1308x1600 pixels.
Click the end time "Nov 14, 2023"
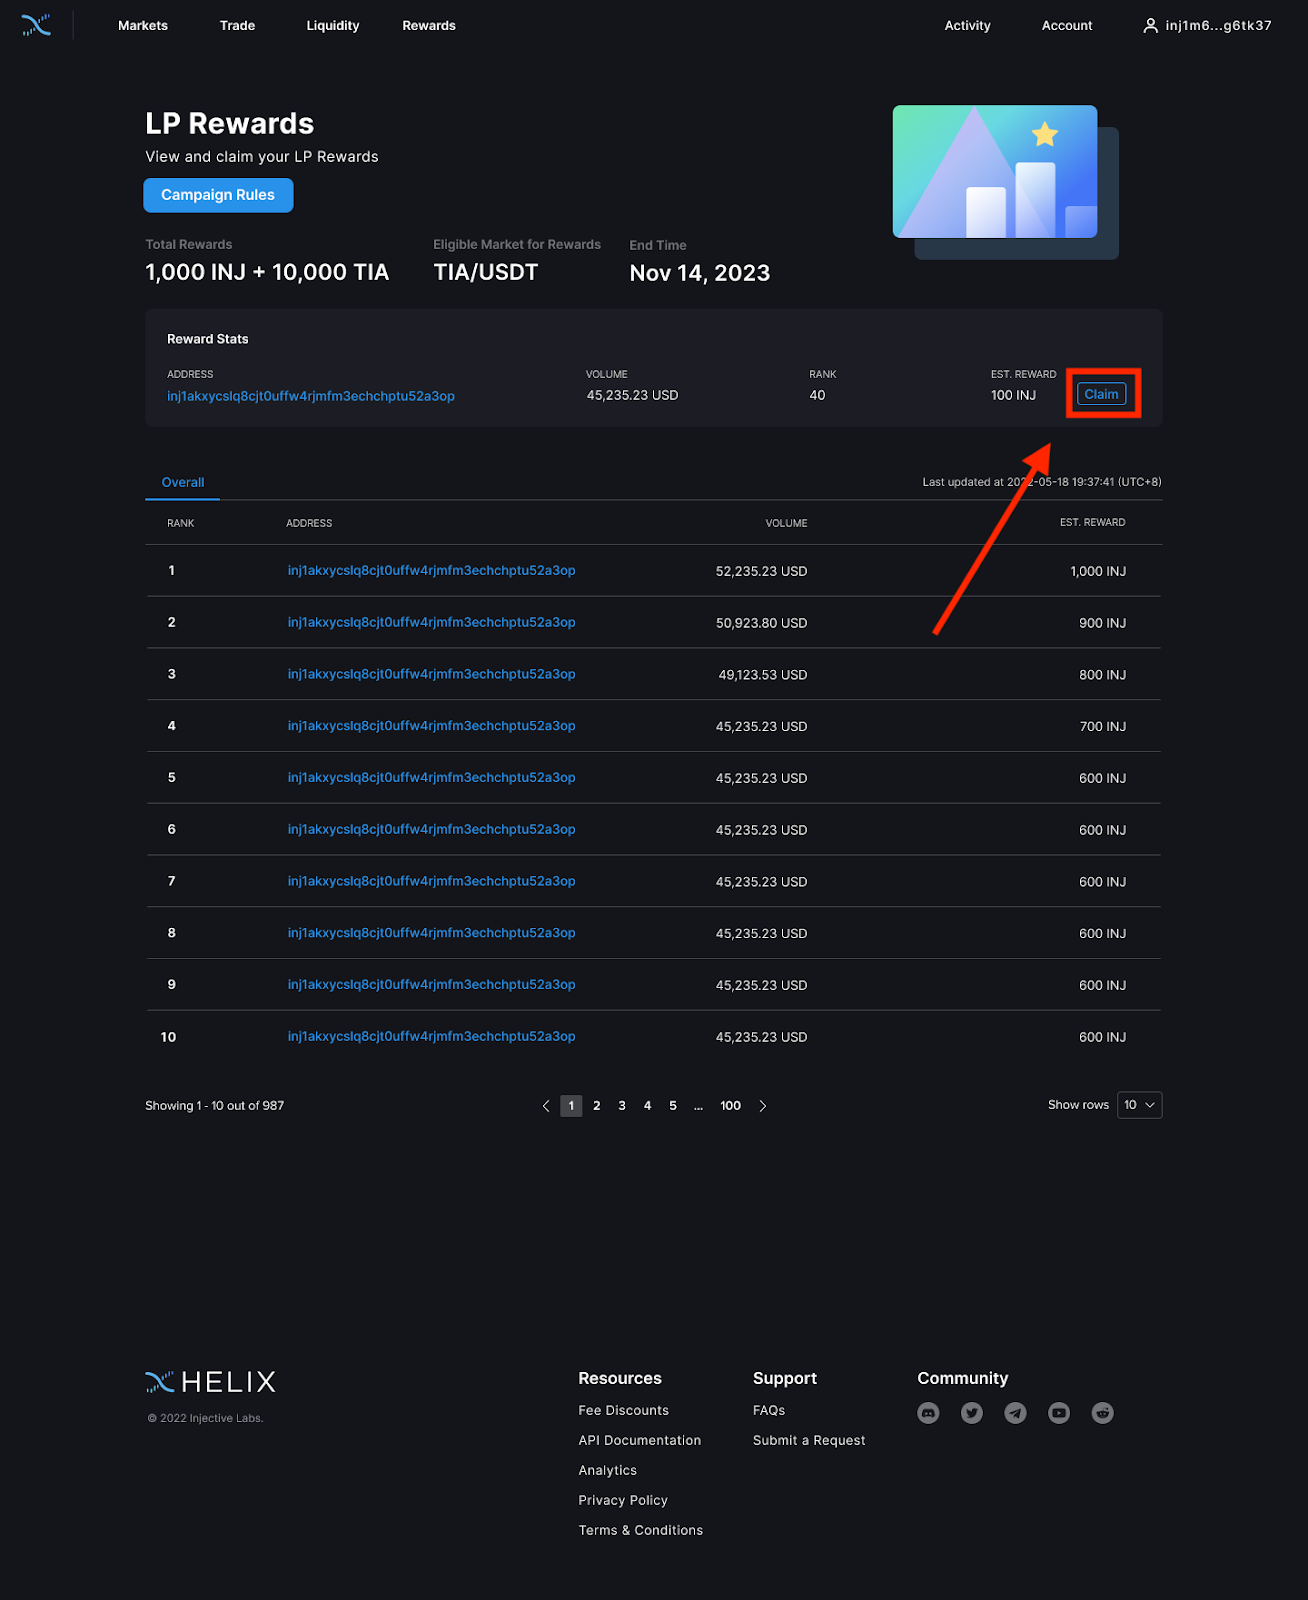[700, 273]
